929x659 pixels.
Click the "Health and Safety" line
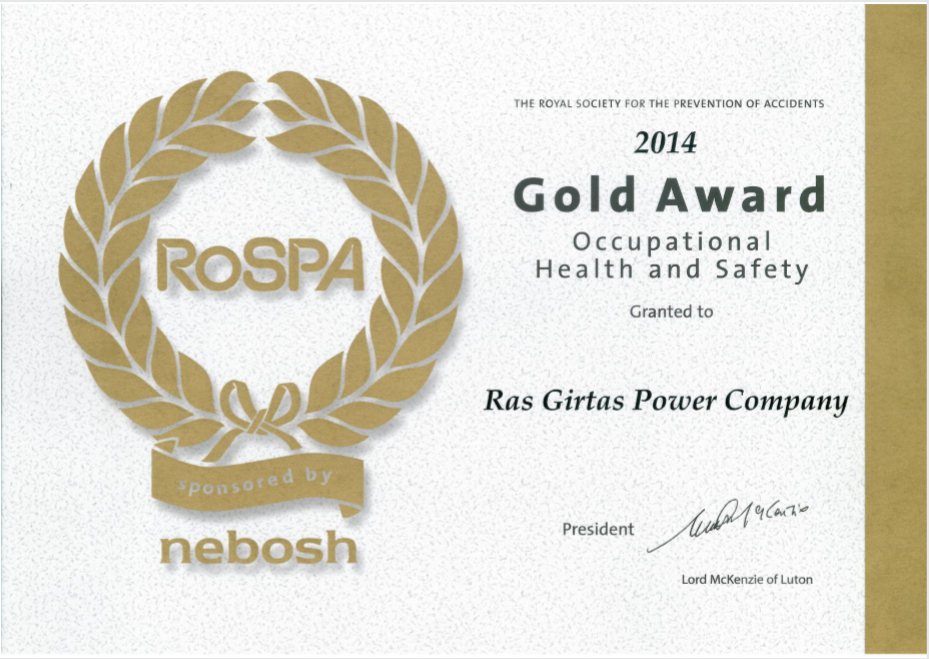click(x=672, y=270)
